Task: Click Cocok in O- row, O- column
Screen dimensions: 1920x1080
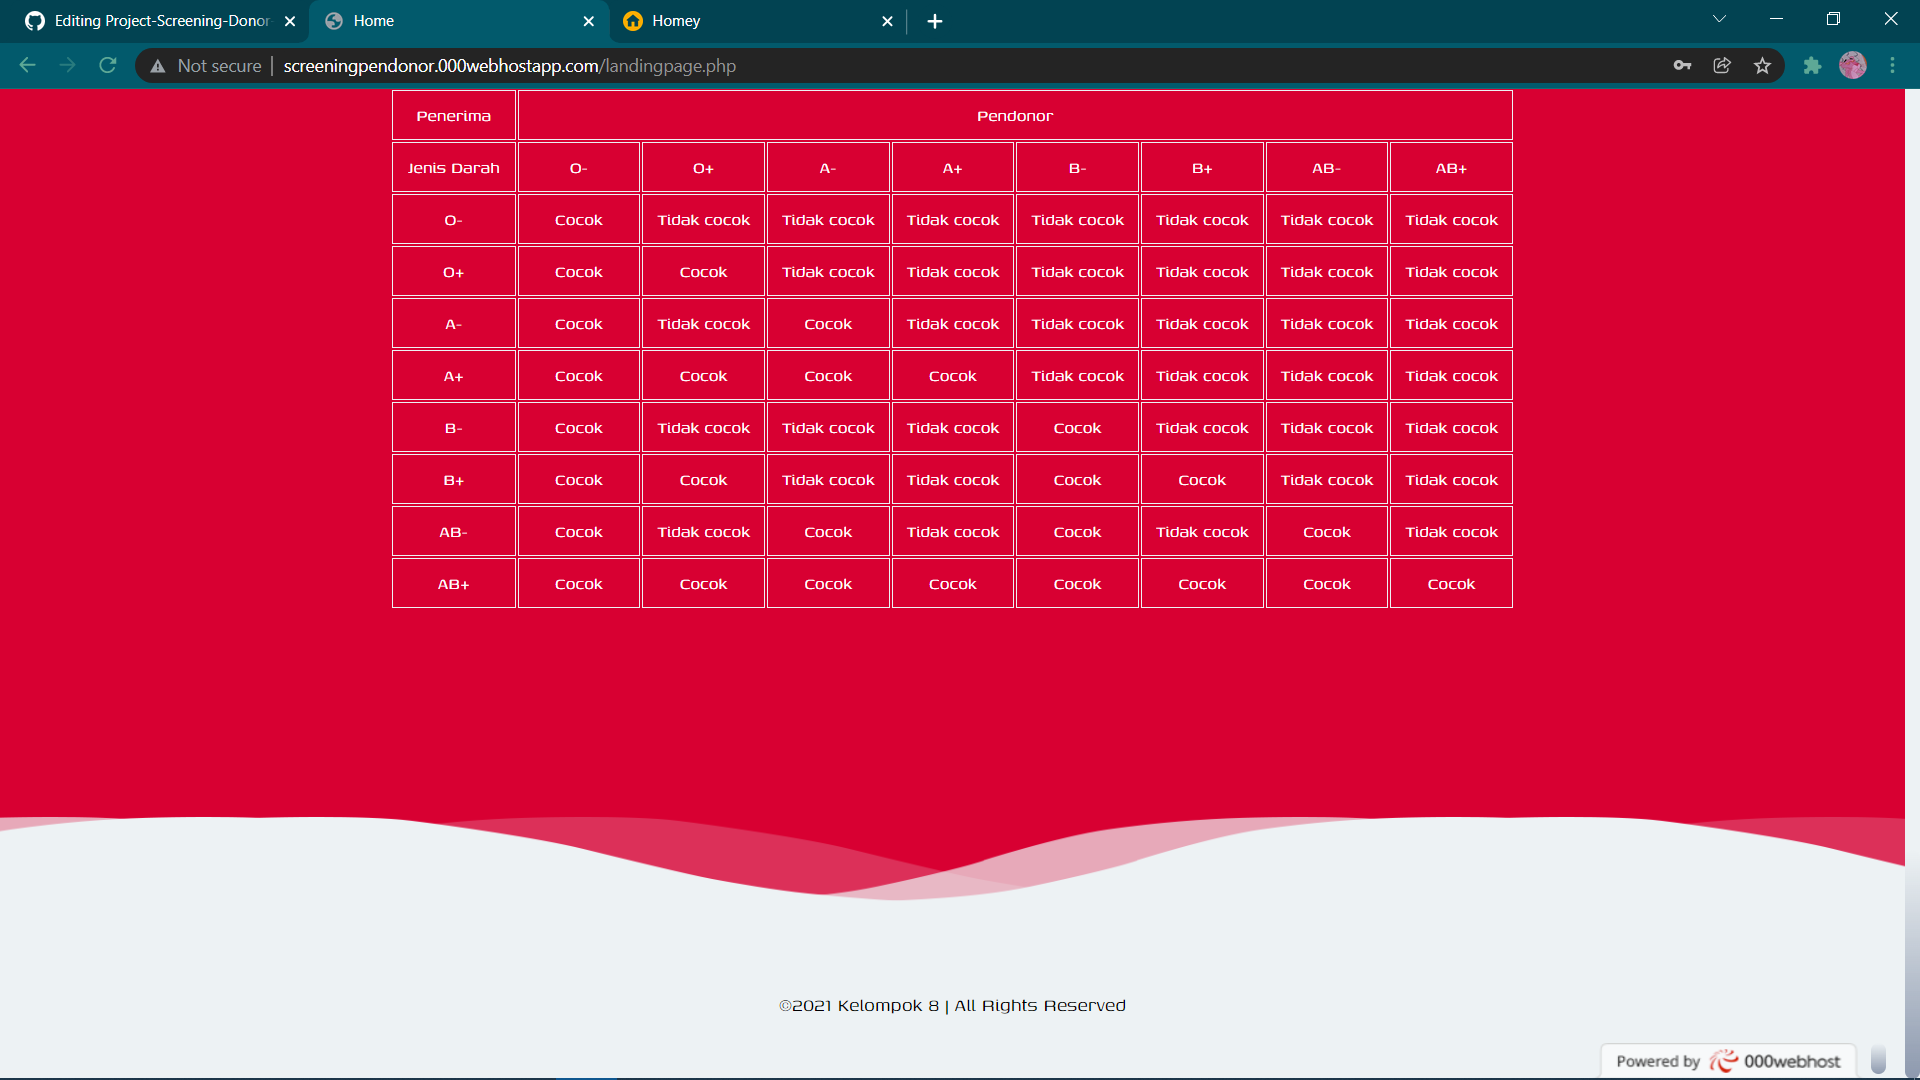Action: (x=579, y=220)
